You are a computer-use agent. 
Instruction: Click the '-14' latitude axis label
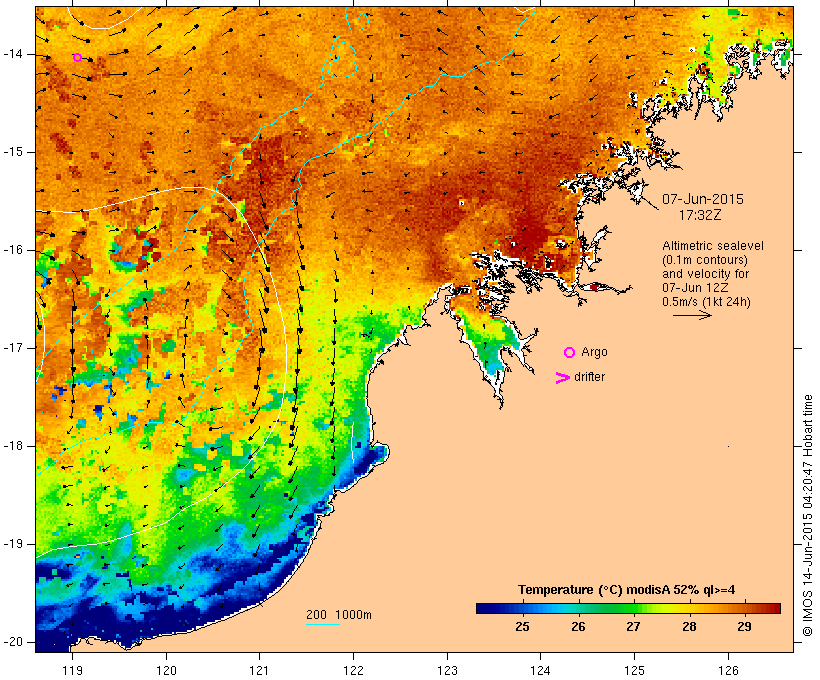click(x=13, y=54)
